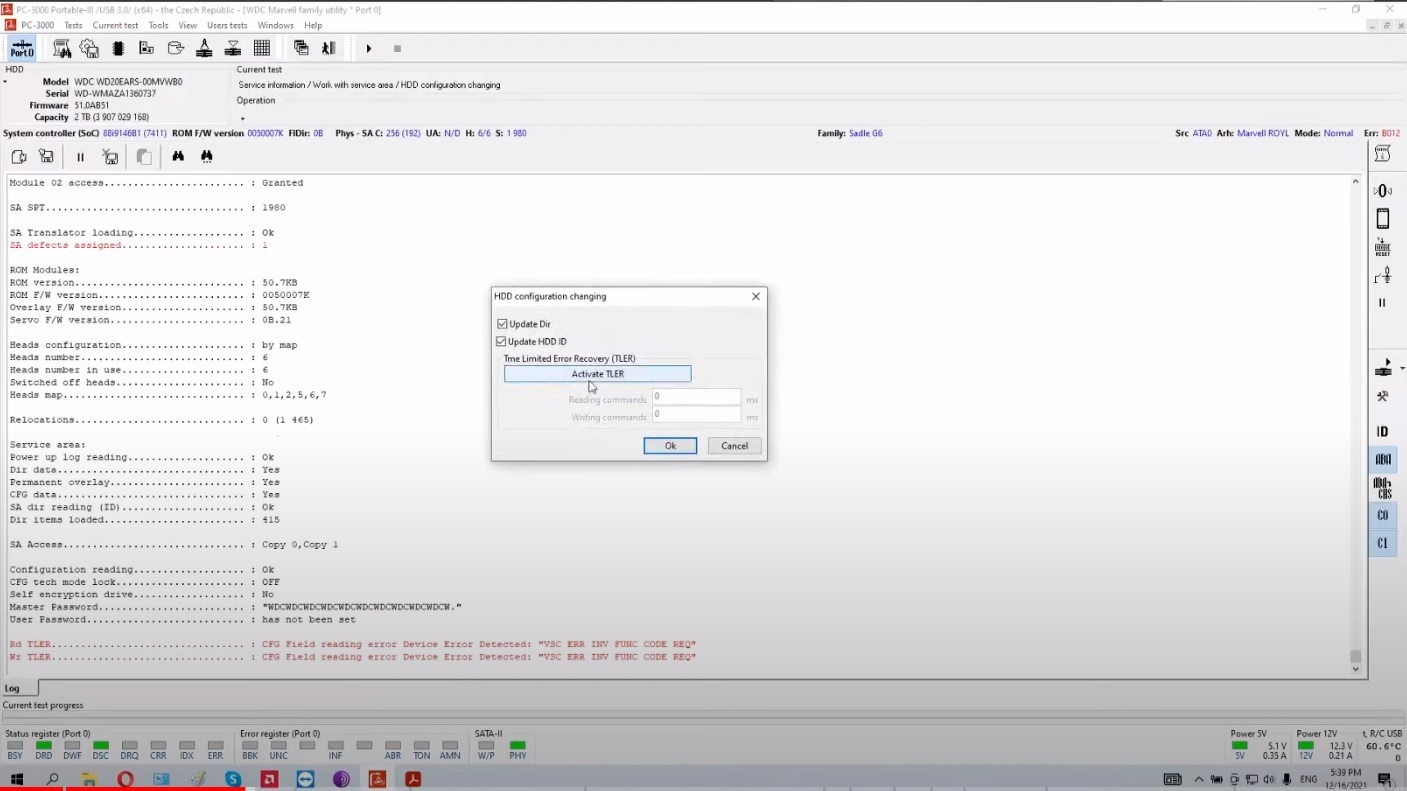Screen dimensions: 1407x791
Task: Click the scroll-with-binoculars utility icon
Action: click(x=62, y=48)
